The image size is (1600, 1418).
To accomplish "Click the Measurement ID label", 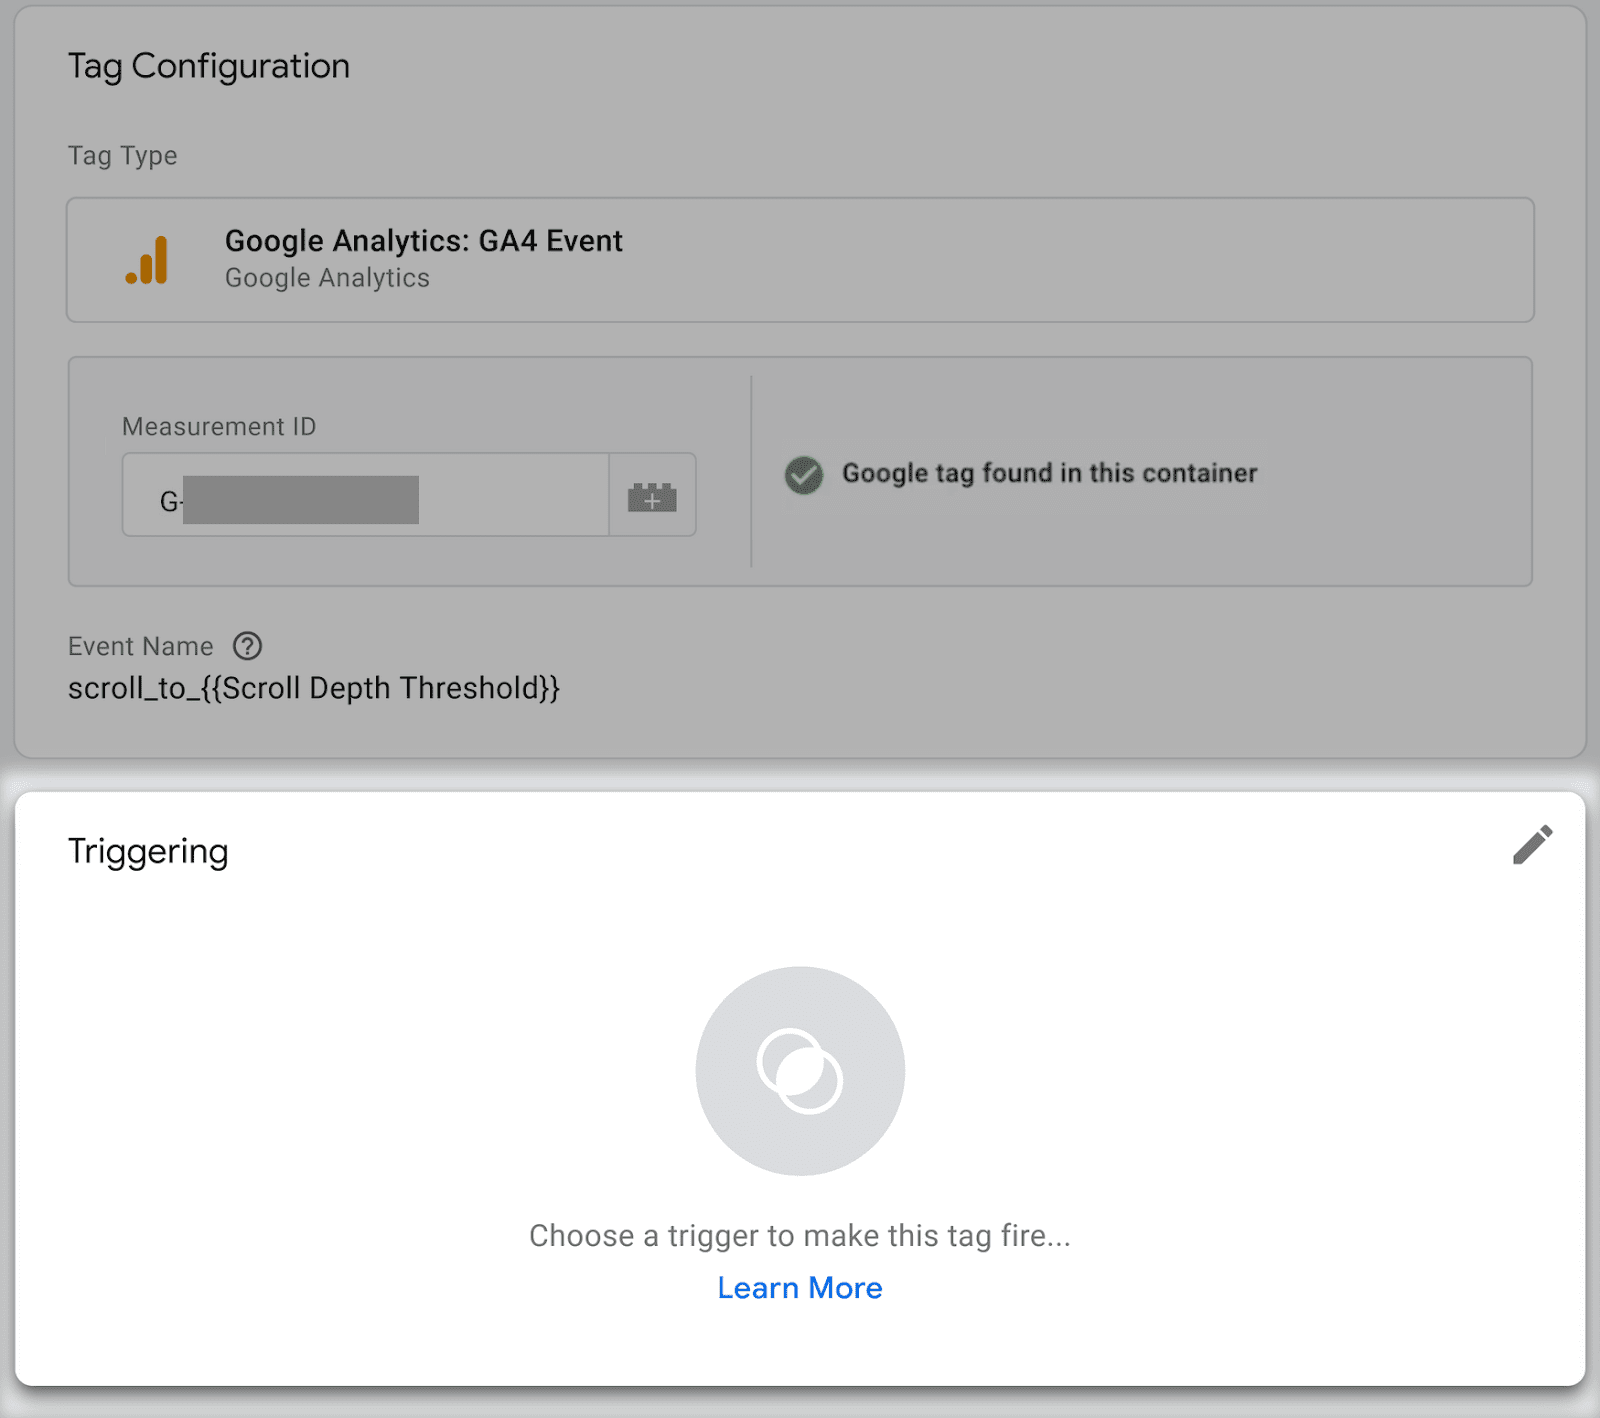I will (x=218, y=425).
